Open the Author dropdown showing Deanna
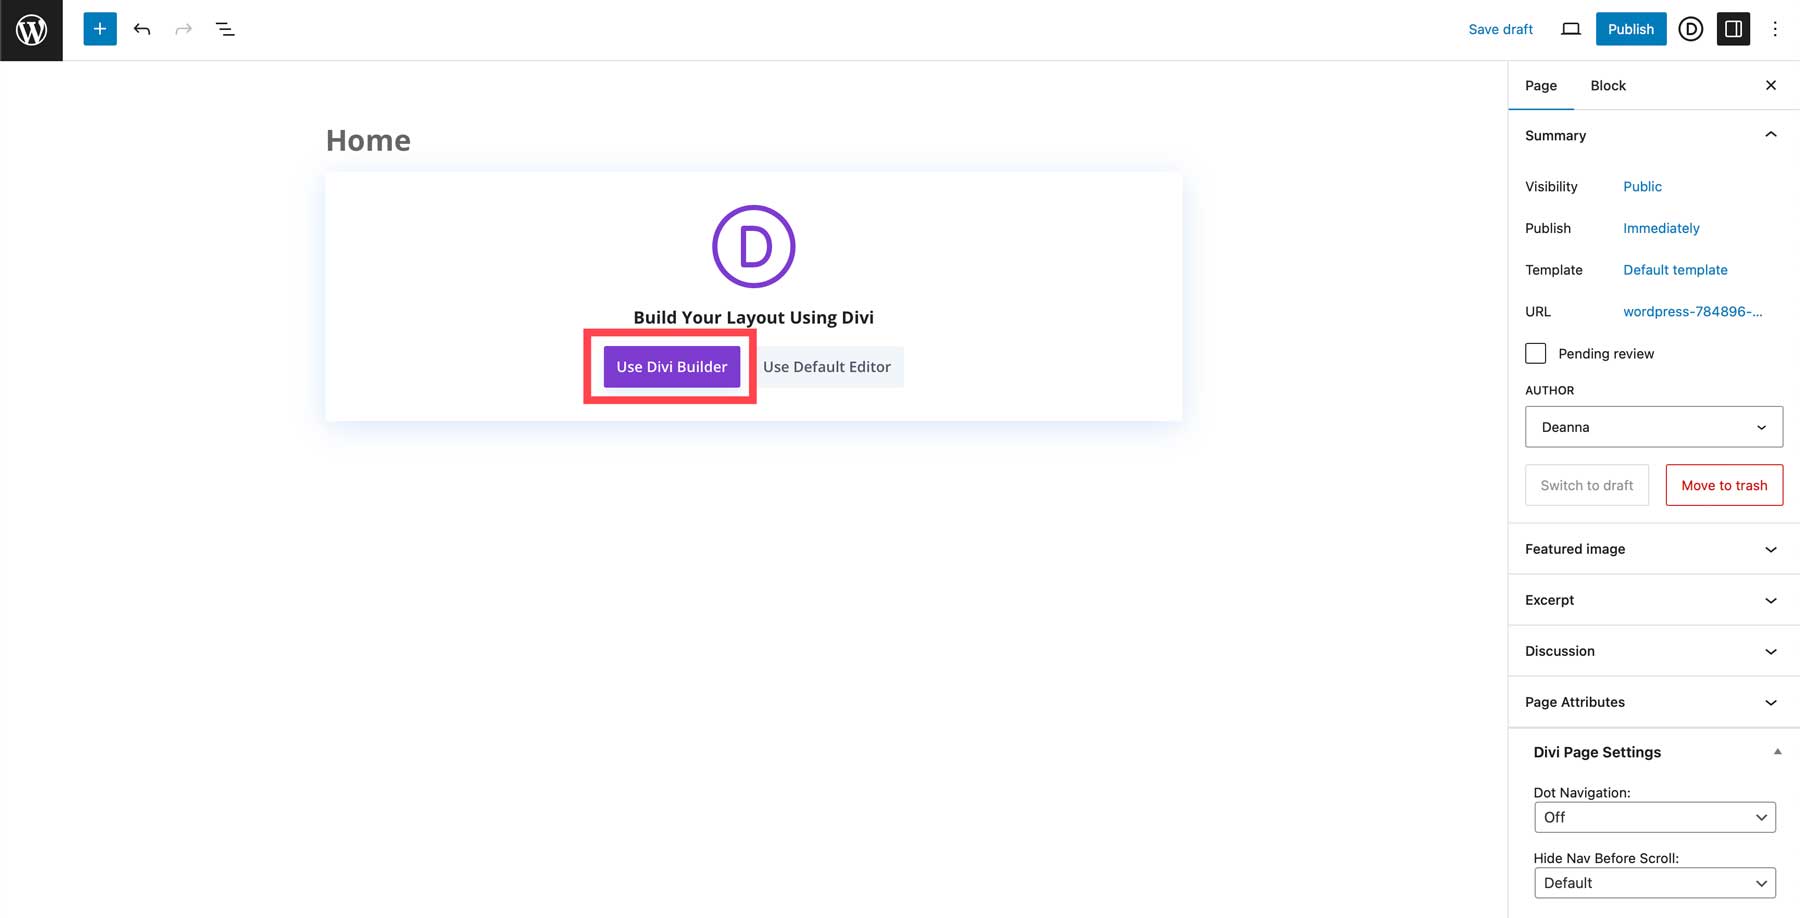 (x=1653, y=426)
